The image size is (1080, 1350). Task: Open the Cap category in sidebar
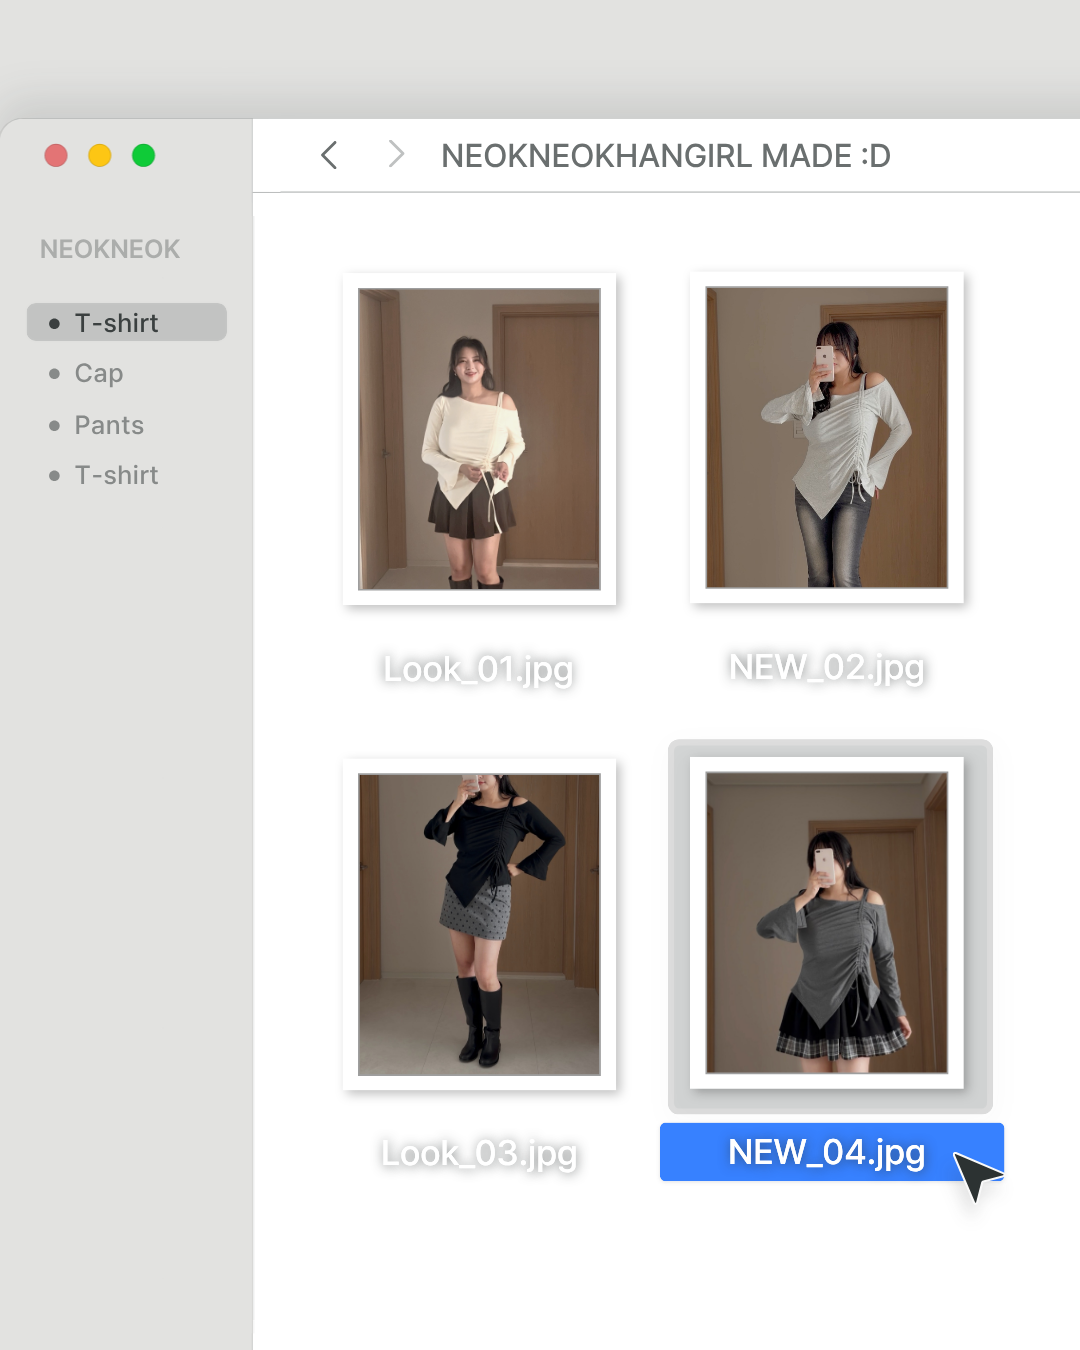[x=99, y=374]
